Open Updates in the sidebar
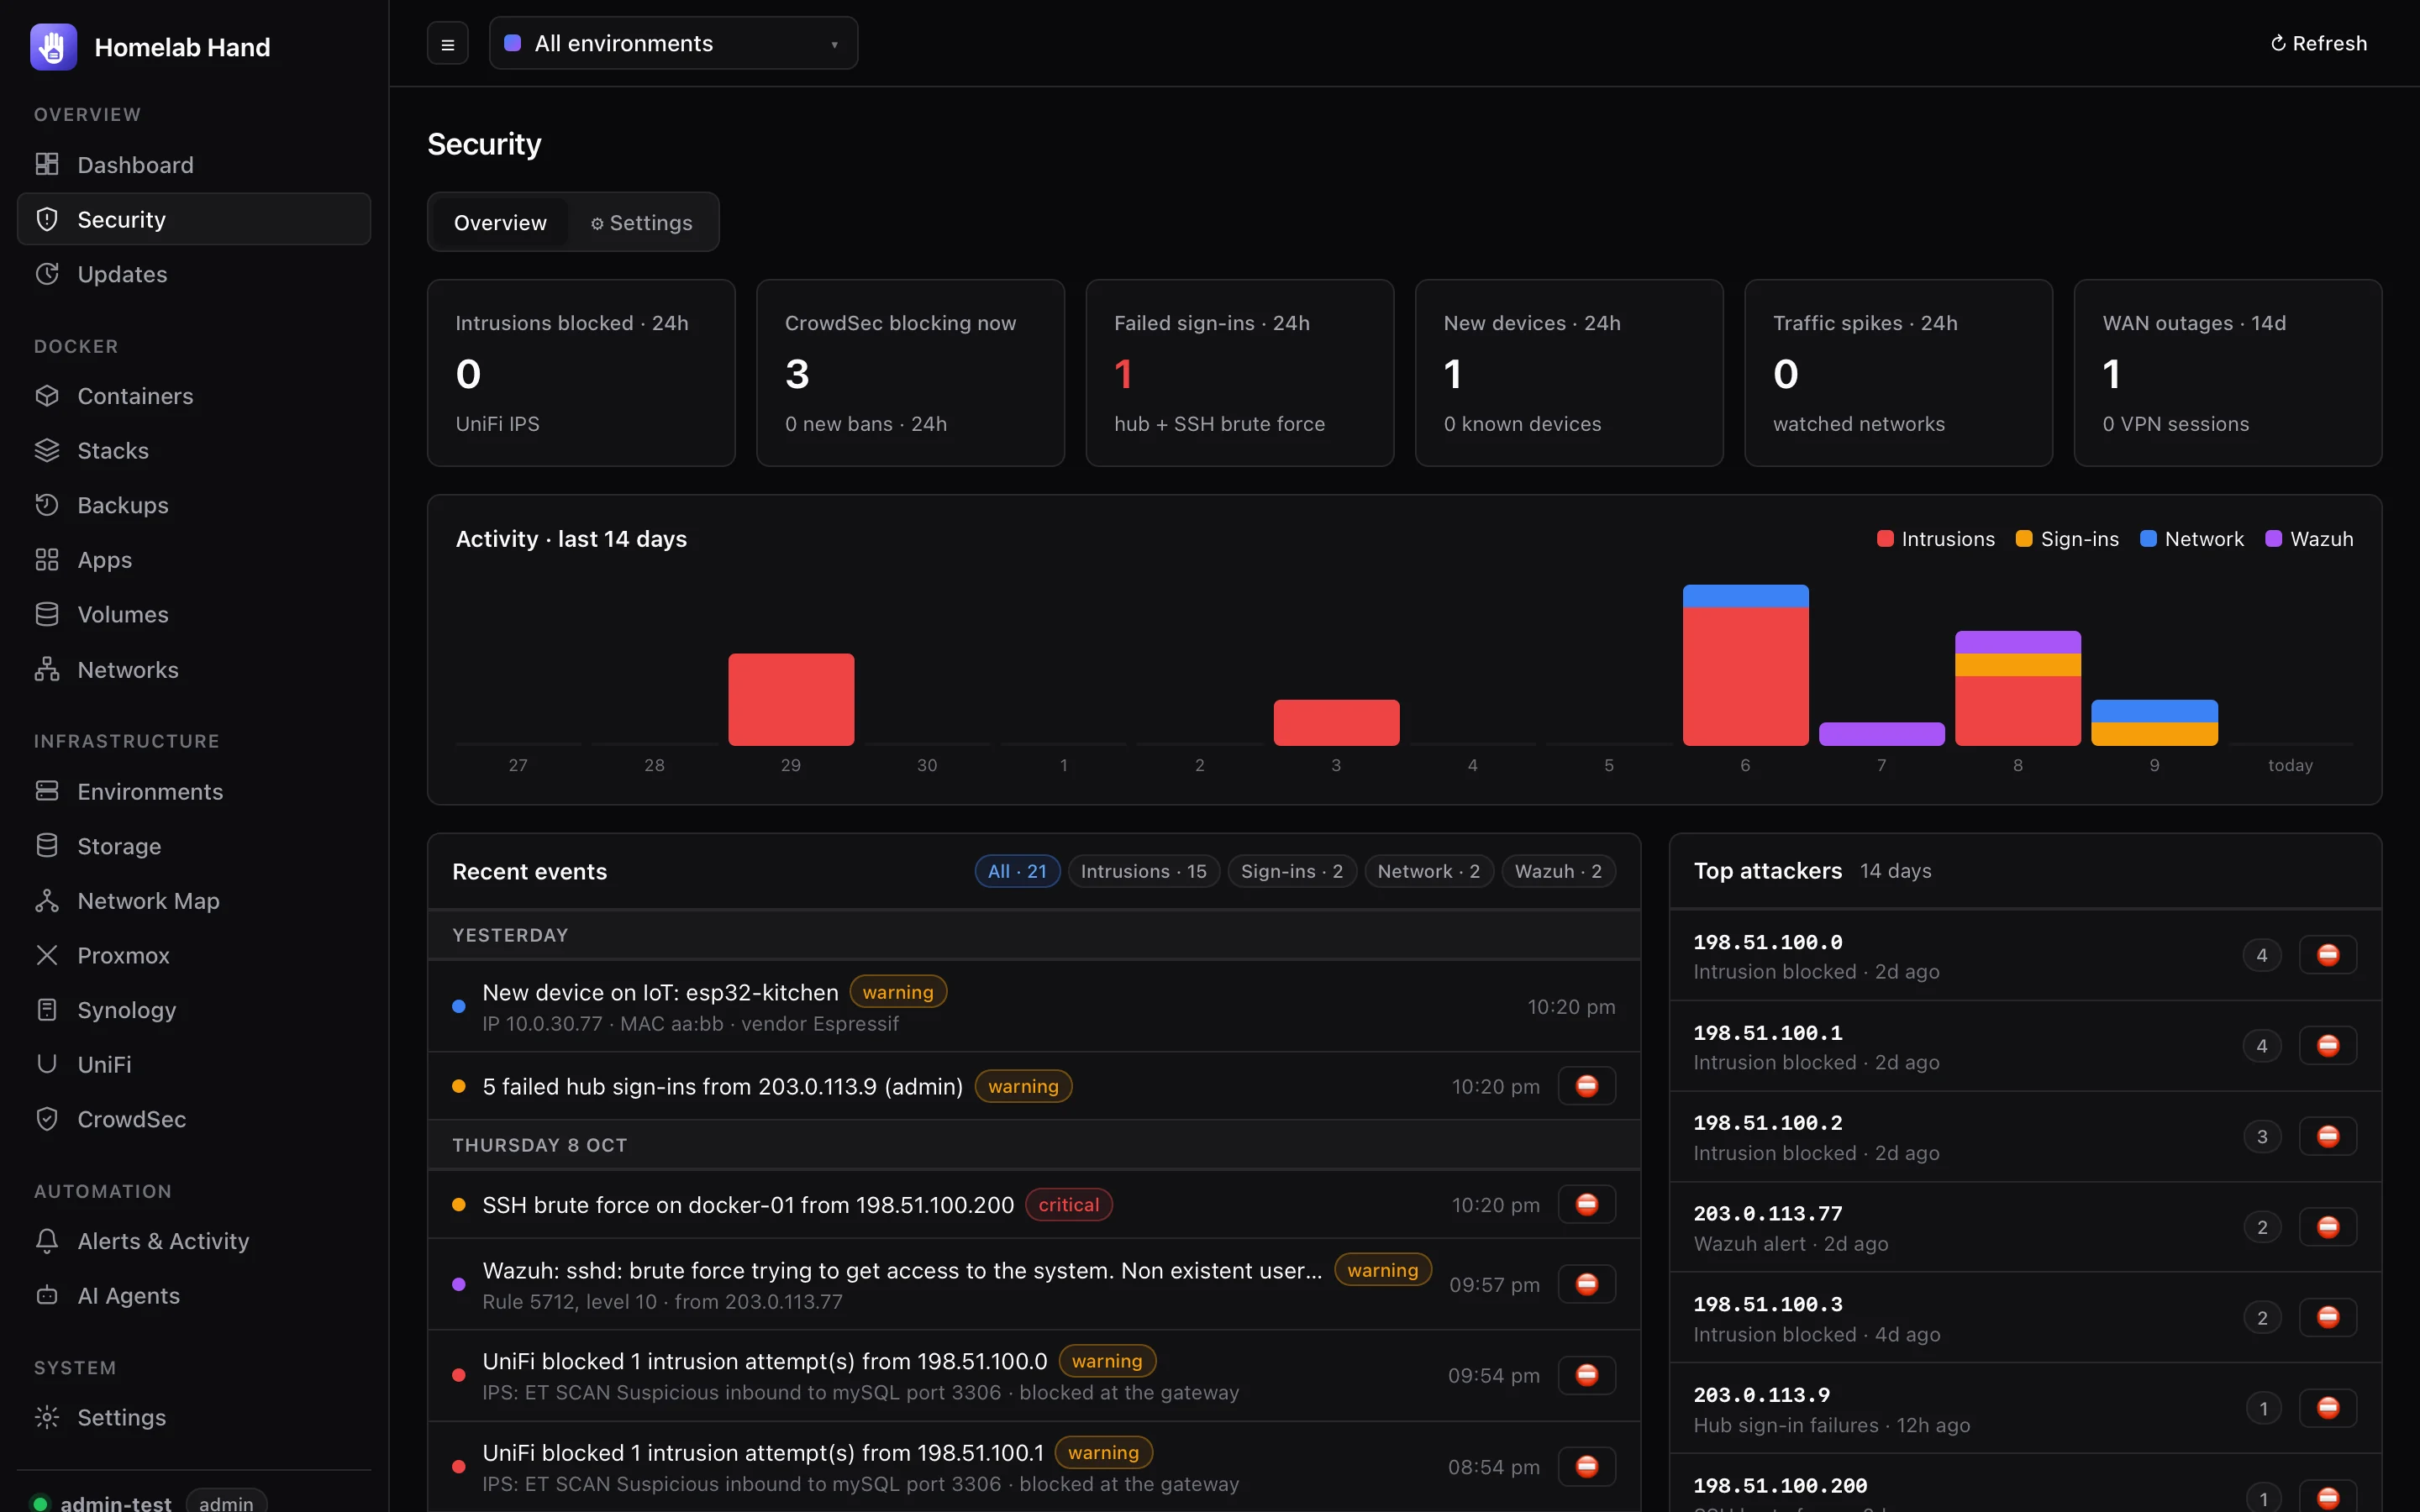2420x1512 pixels. (194, 273)
